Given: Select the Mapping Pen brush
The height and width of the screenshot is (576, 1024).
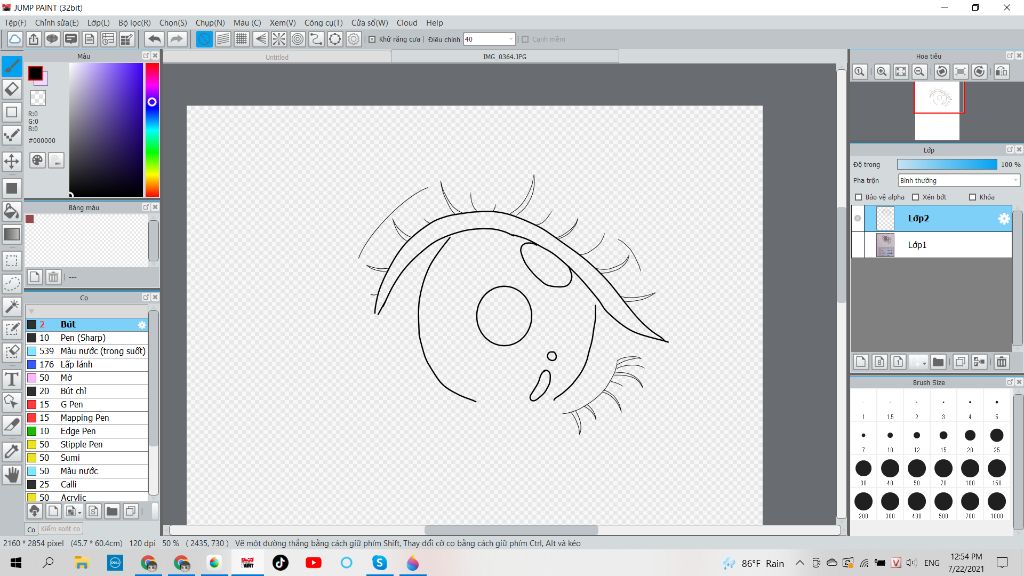Looking at the screenshot, I should point(87,418).
